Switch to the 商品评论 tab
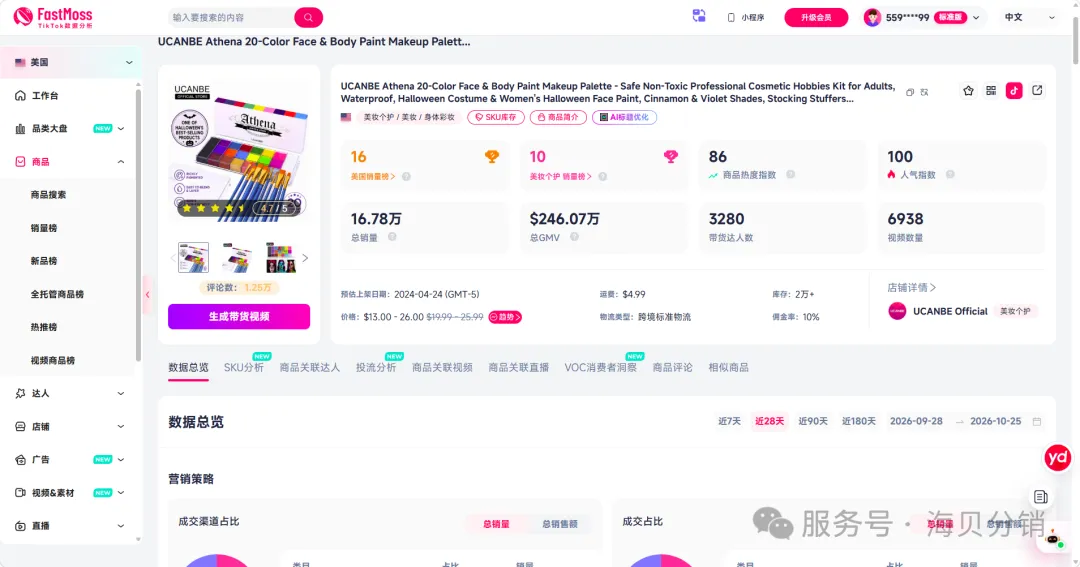The height and width of the screenshot is (567, 1080). 672,368
